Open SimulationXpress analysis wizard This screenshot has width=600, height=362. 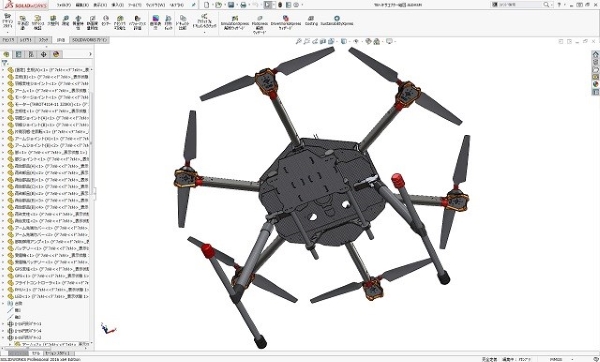235,24
